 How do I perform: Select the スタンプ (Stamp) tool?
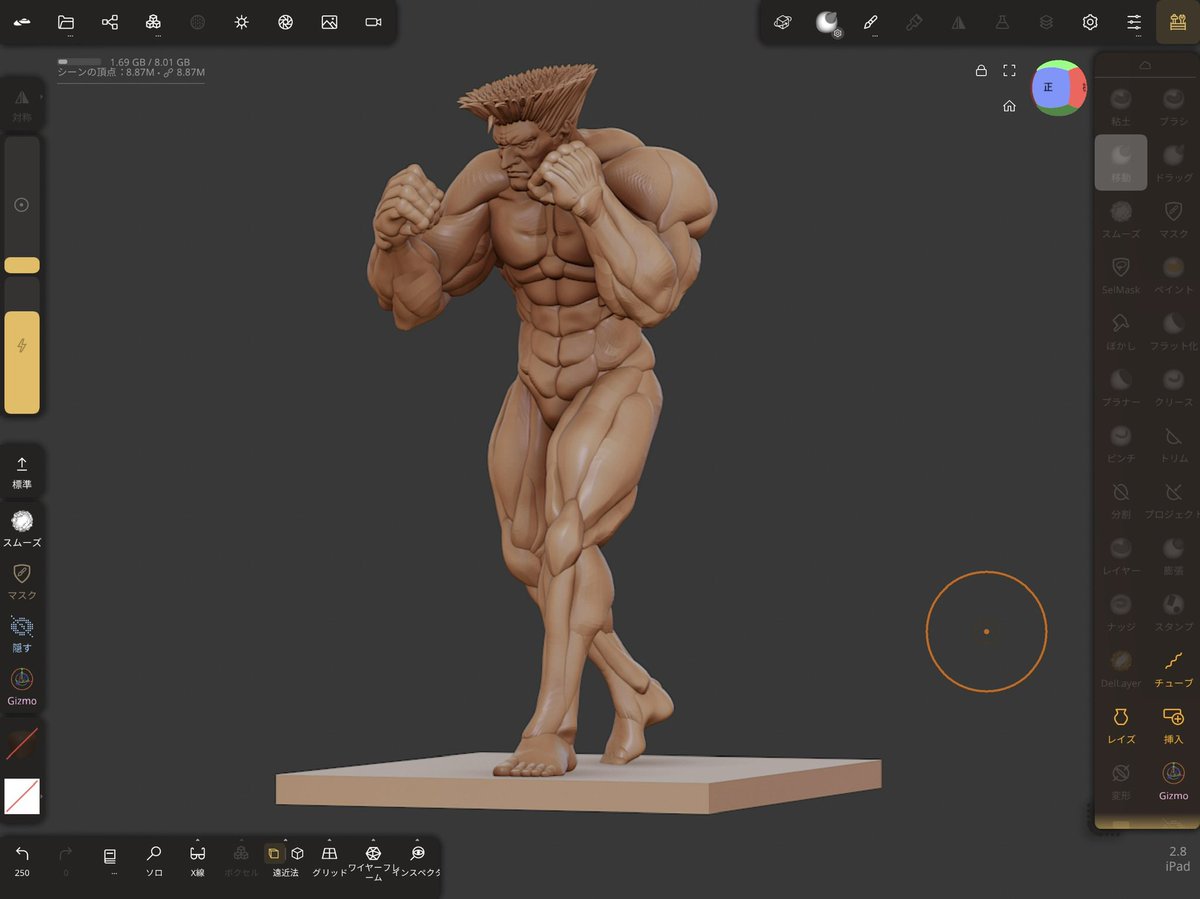(1173, 611)
